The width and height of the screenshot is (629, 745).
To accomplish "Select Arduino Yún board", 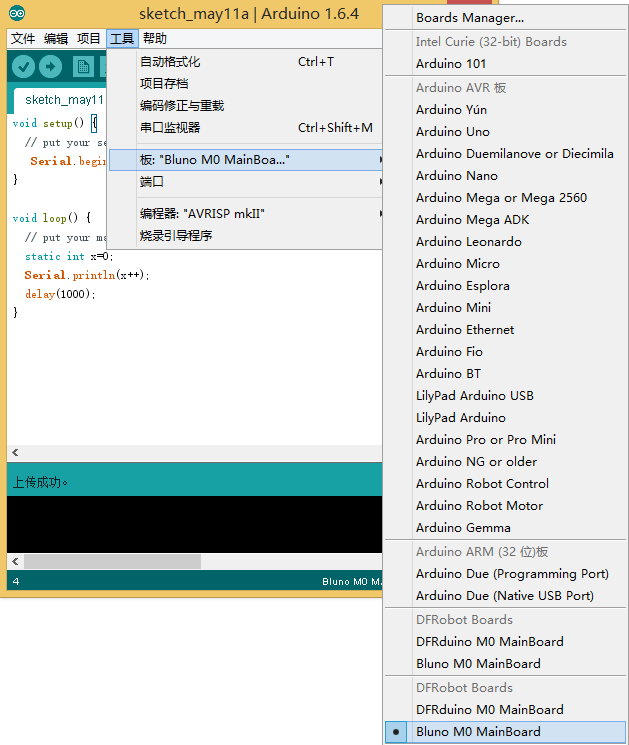I will click(505, 110).
